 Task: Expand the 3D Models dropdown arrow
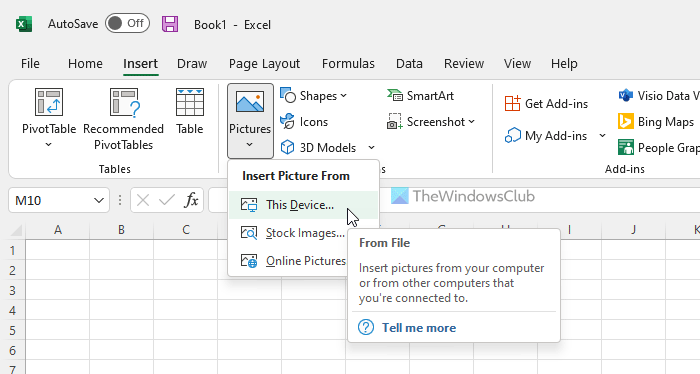pos(371,147)
